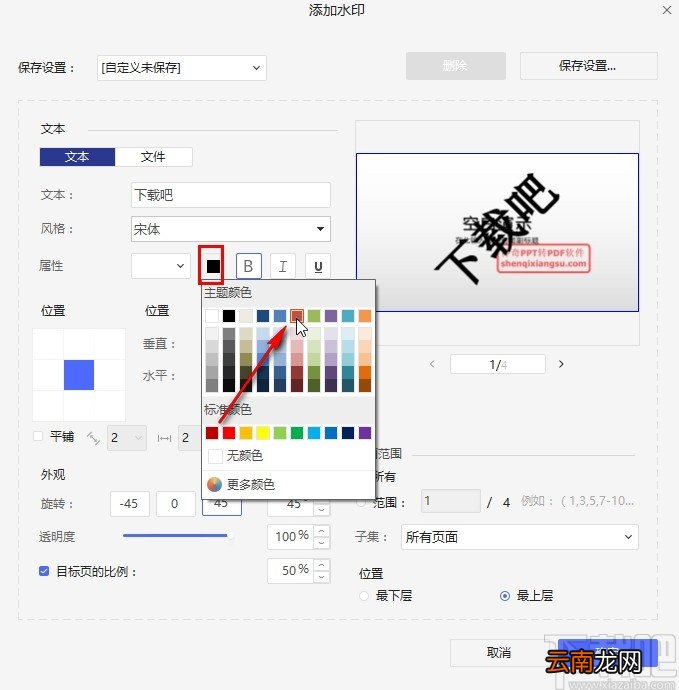Screen dimensions: 679x690
Task: Switch to the 文件 tab
Action: click(153, 157)
